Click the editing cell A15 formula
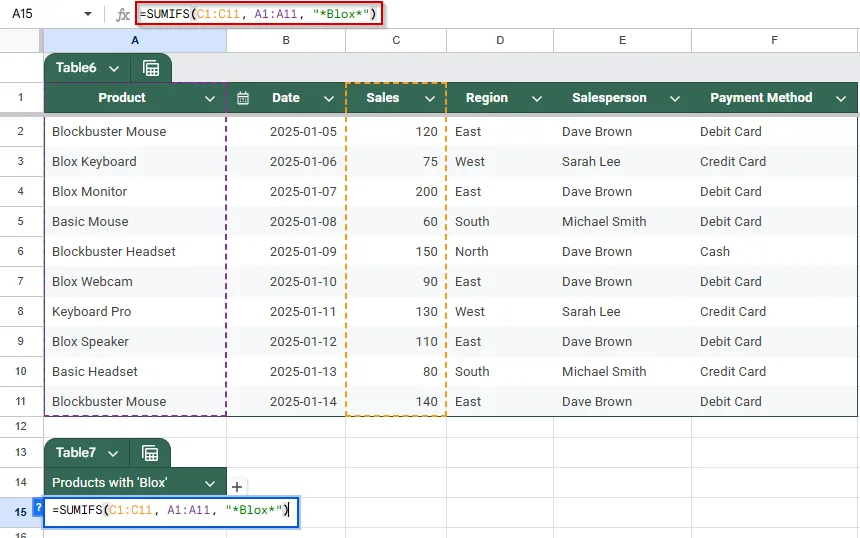Viewport: 860px width, 538px height. [171, 511]
